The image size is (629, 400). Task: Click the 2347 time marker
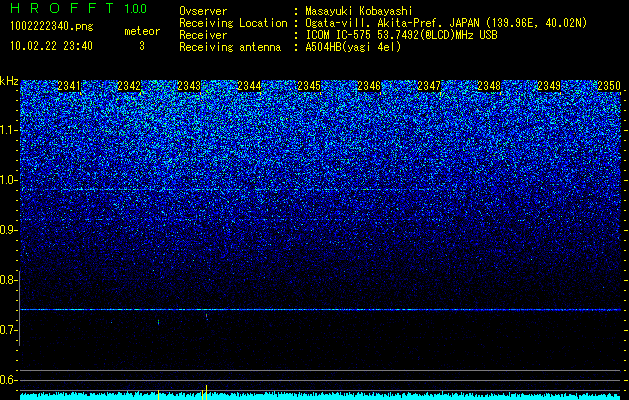[429, 86]
